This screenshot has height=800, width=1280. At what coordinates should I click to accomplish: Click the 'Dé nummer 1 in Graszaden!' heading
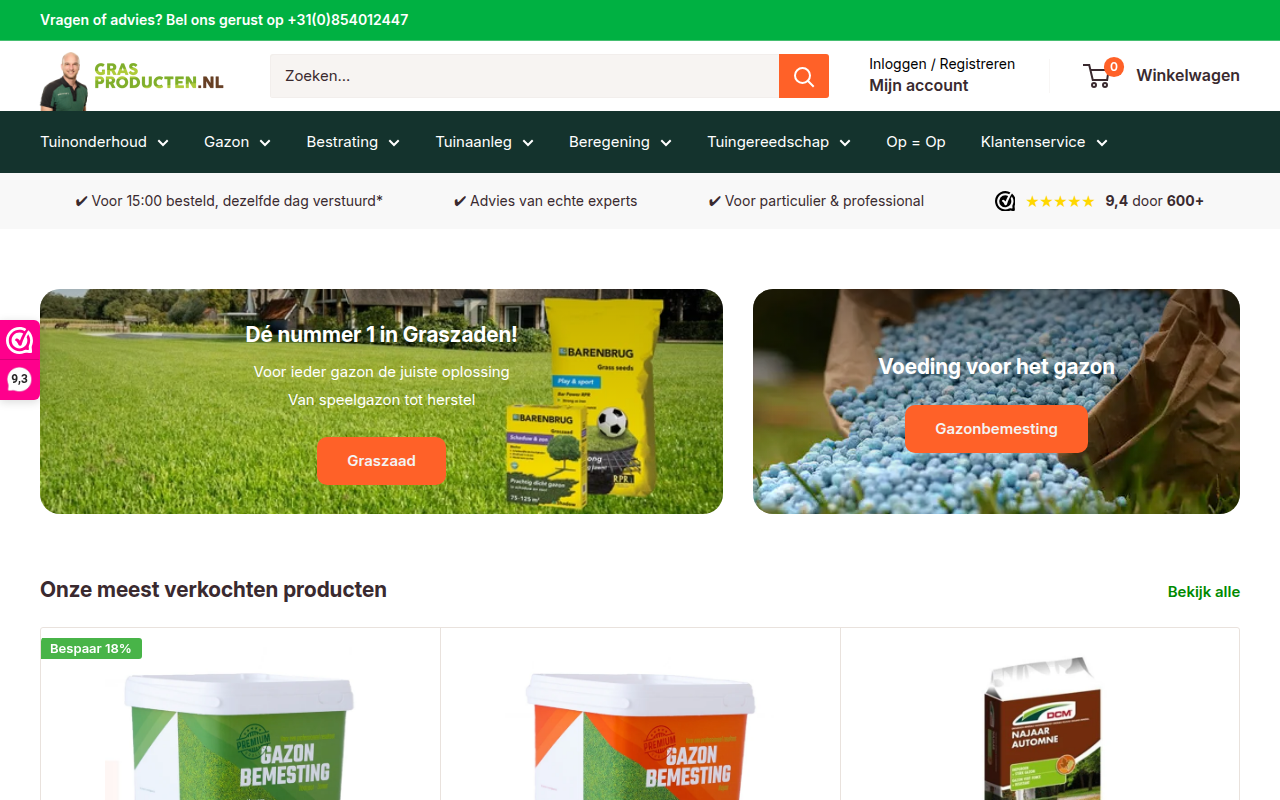coord(381,335)
